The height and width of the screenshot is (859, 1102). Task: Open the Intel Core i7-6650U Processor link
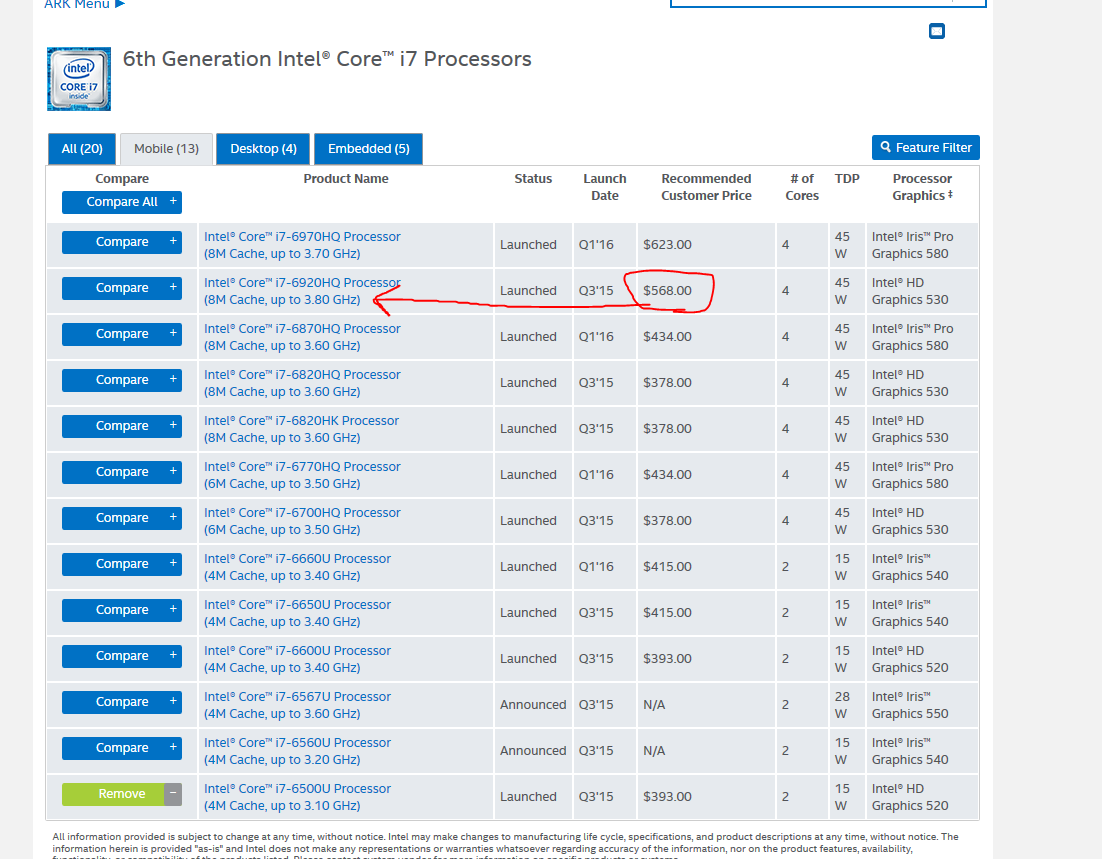297,614
